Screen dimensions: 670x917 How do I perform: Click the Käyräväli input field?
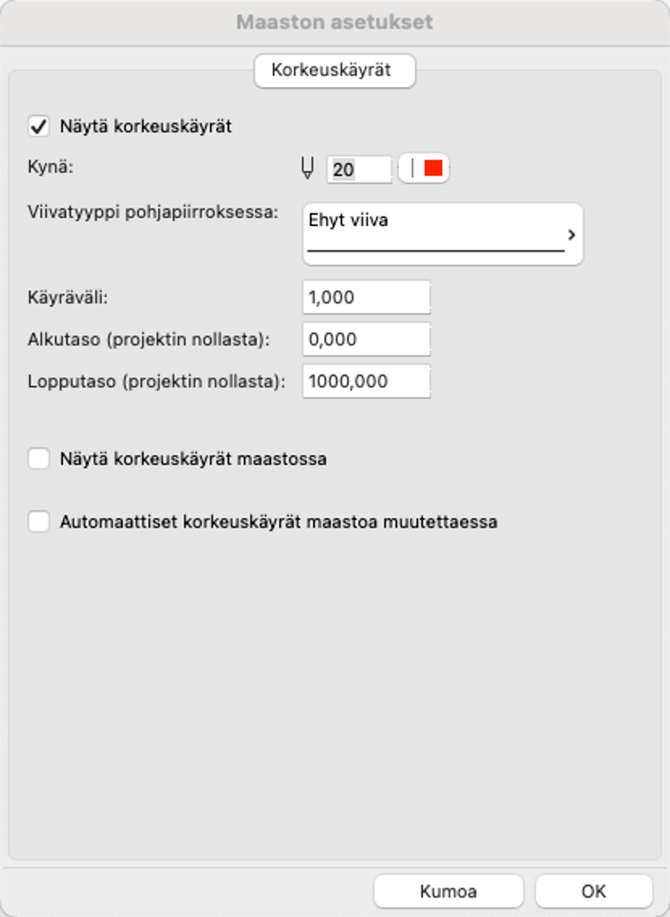366,298
